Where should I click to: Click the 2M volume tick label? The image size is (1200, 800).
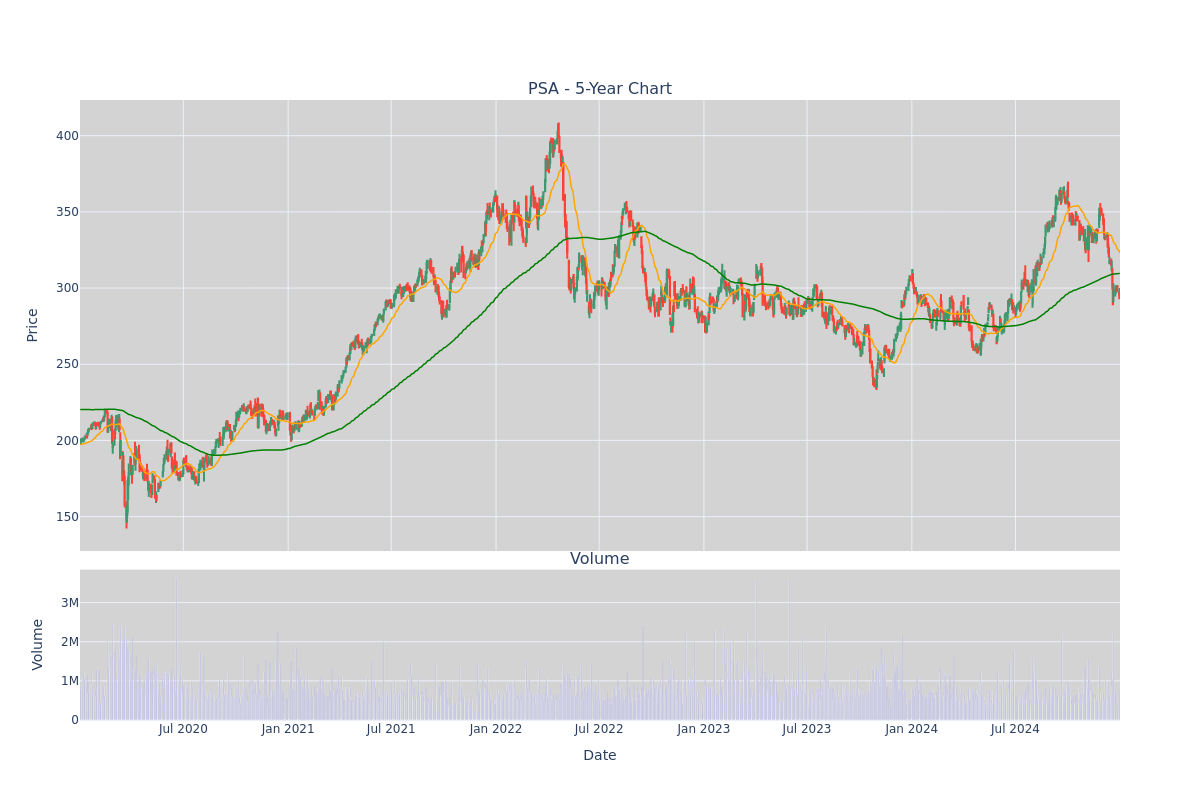point(70,641)
